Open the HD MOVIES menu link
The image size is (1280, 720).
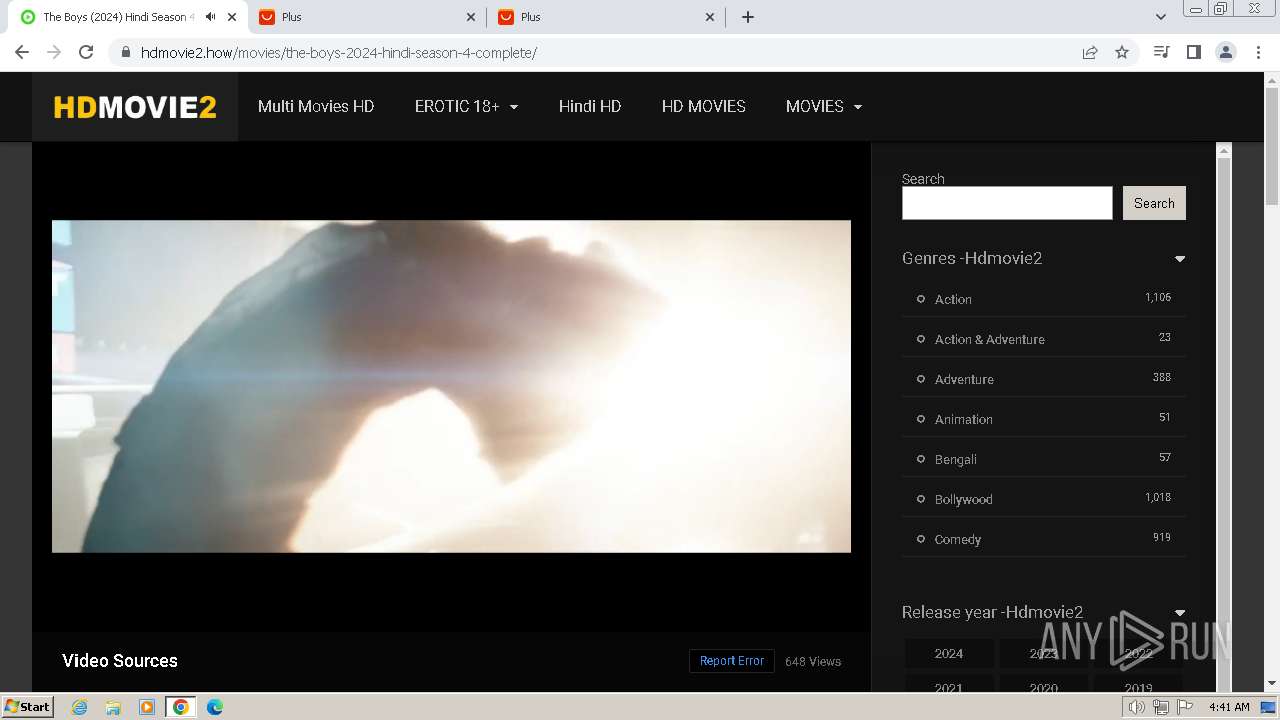[x=704, y=106]
